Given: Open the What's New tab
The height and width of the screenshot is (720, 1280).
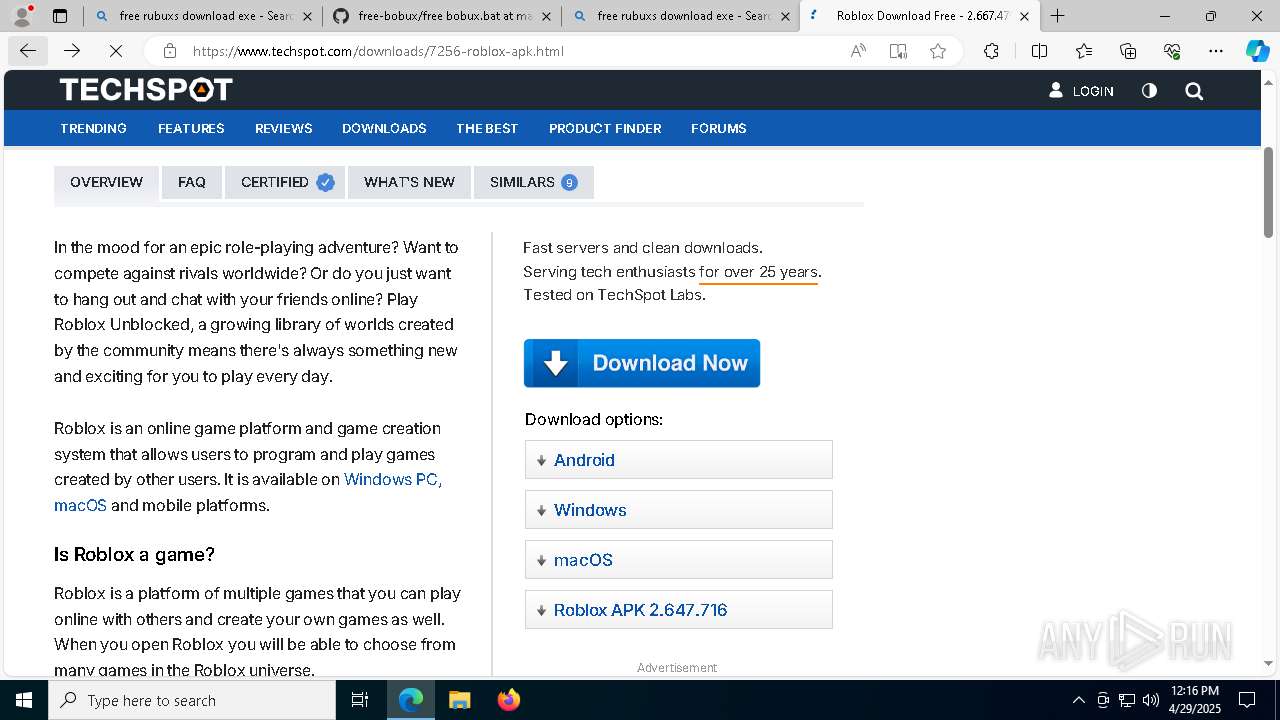Looking at the screenshot, I should click(x=409, y=182).
